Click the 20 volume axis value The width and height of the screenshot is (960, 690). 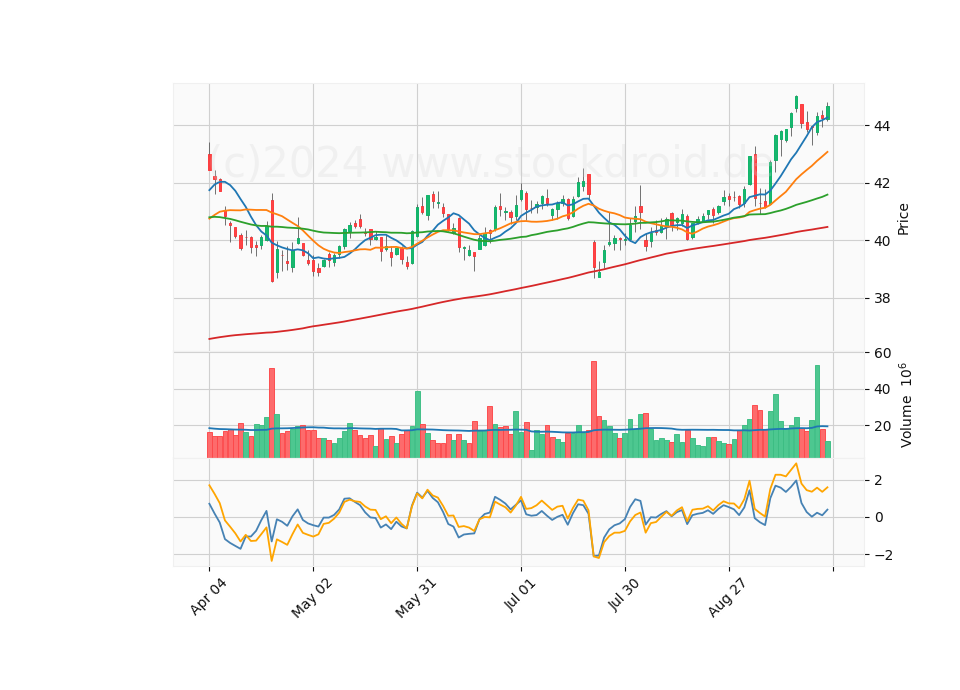click(882, 426)
